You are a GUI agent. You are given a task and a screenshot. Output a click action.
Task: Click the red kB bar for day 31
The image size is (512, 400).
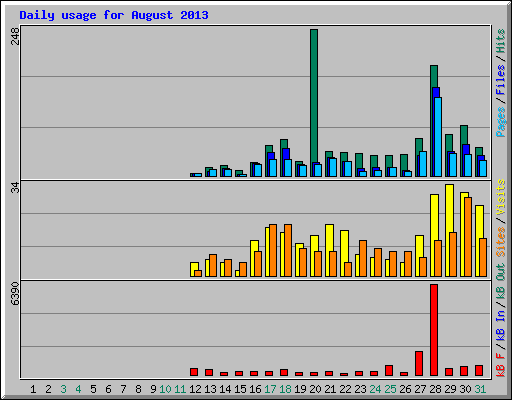point(479,371)
